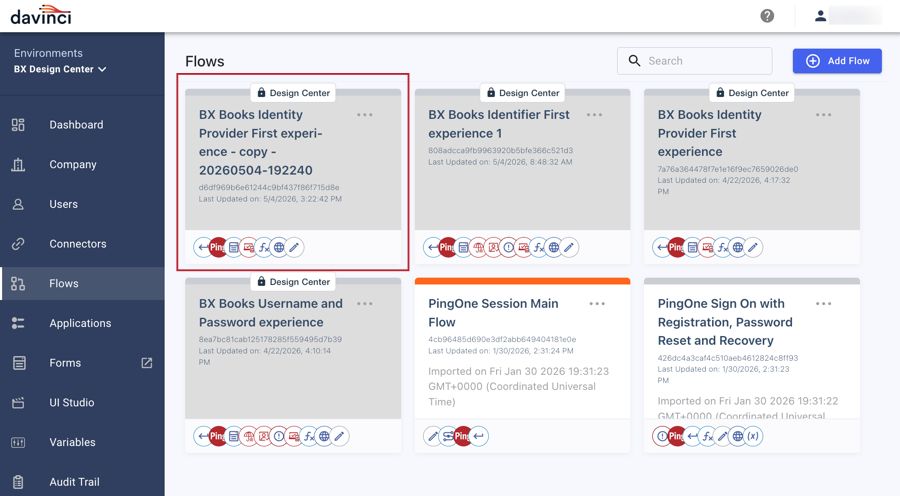Expand the BX Design Center environment dropdown
The height and width of the screenshot is (496, 900).
coord(60,69)
